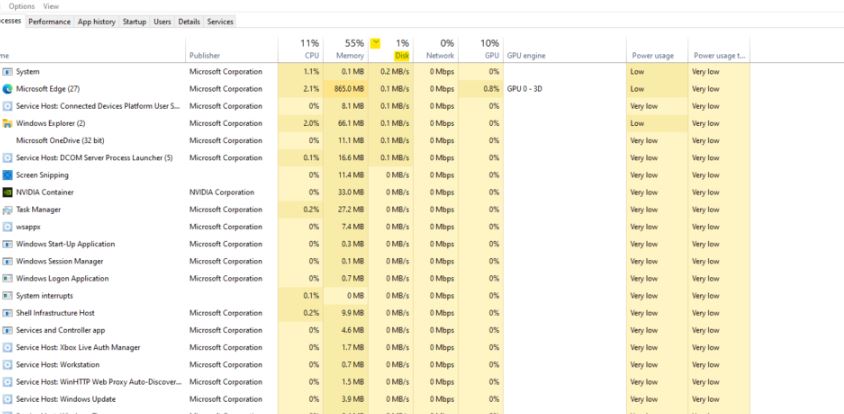
Task: Click the Microsoft Edge icon
Action: (7, 89)
